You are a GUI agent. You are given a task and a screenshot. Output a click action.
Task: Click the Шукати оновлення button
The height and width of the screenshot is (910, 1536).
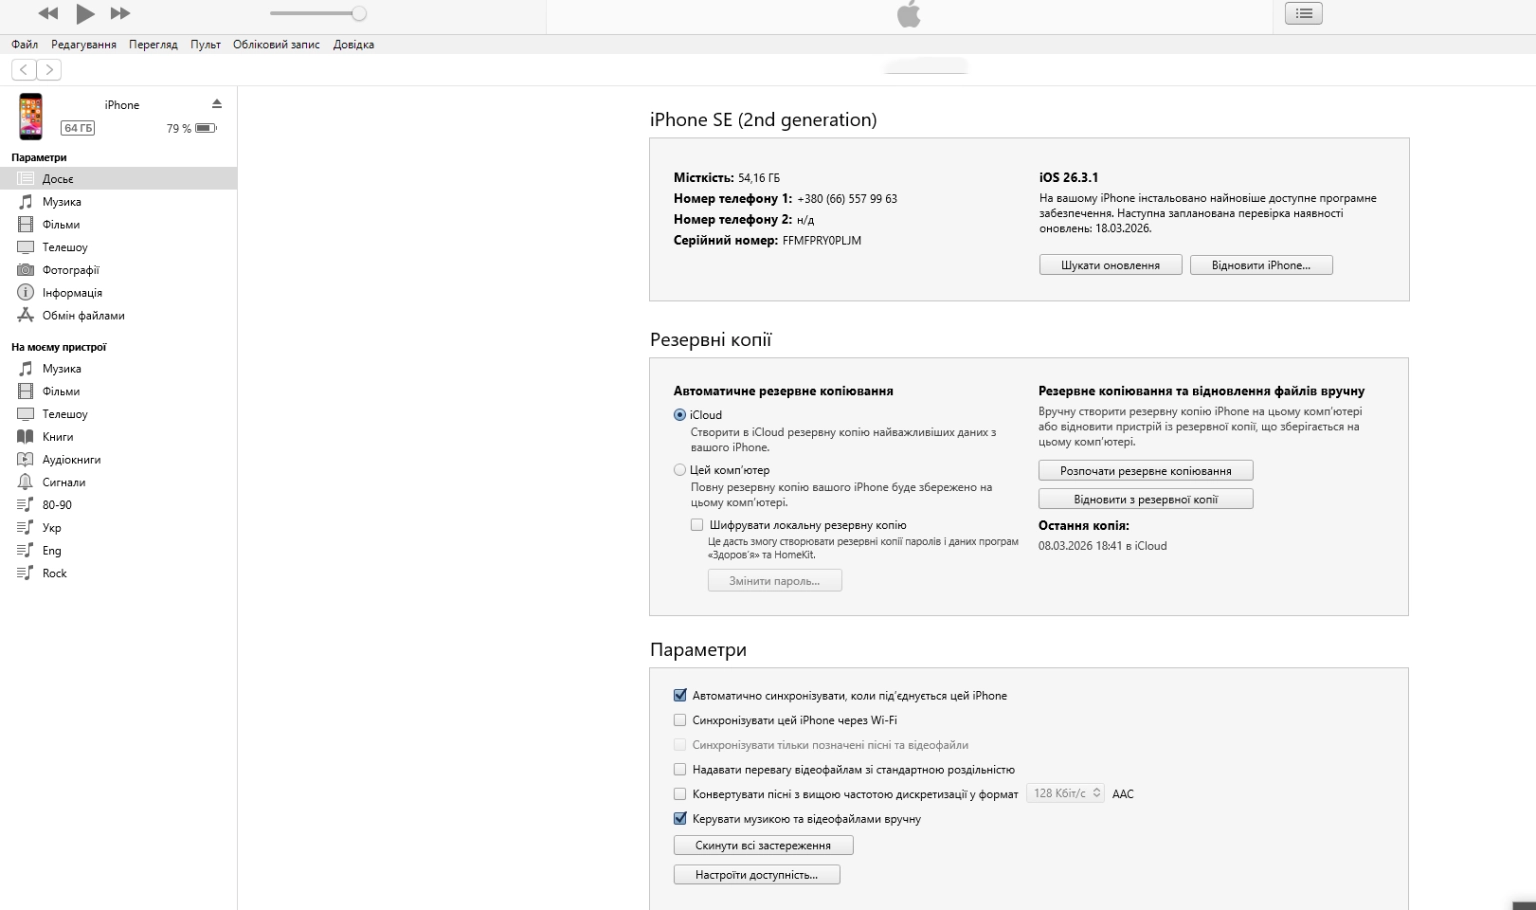click(1110, 265)
